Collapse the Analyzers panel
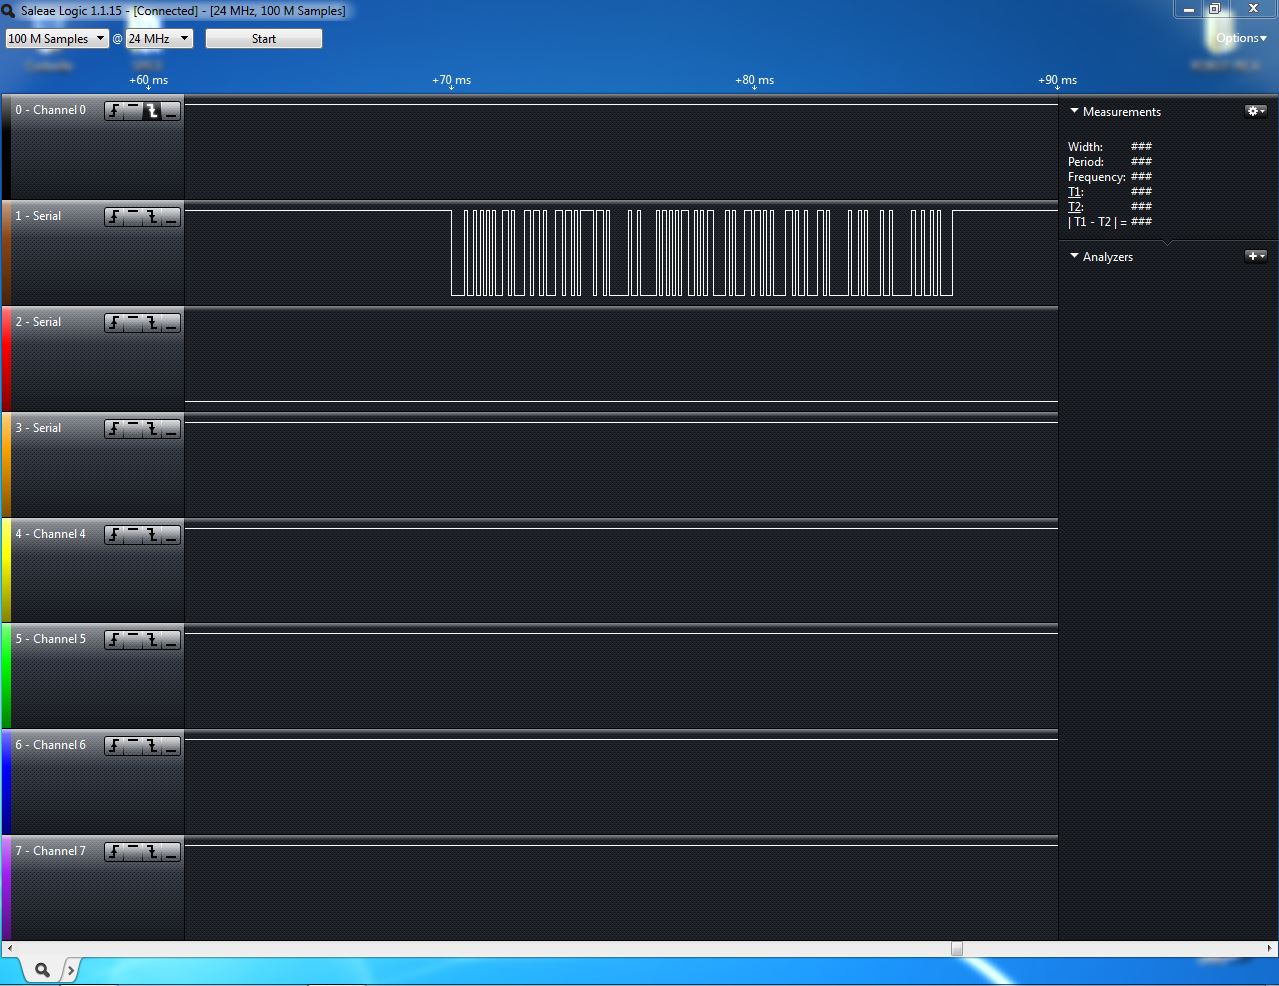 point(1074,256)
